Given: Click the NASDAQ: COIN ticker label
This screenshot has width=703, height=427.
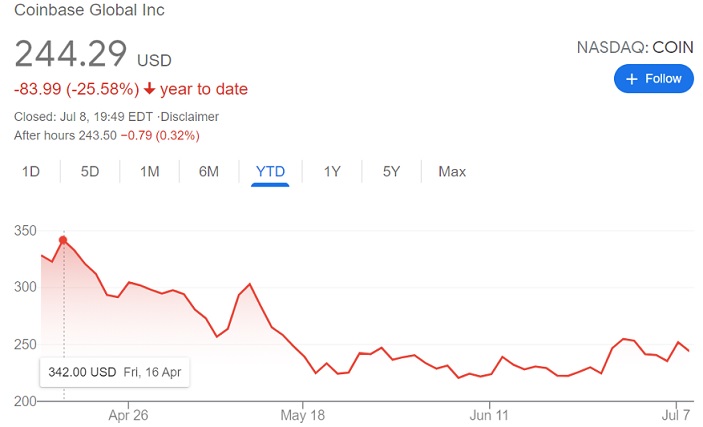Looking at the screenshot, I should (x=635, y=47).
